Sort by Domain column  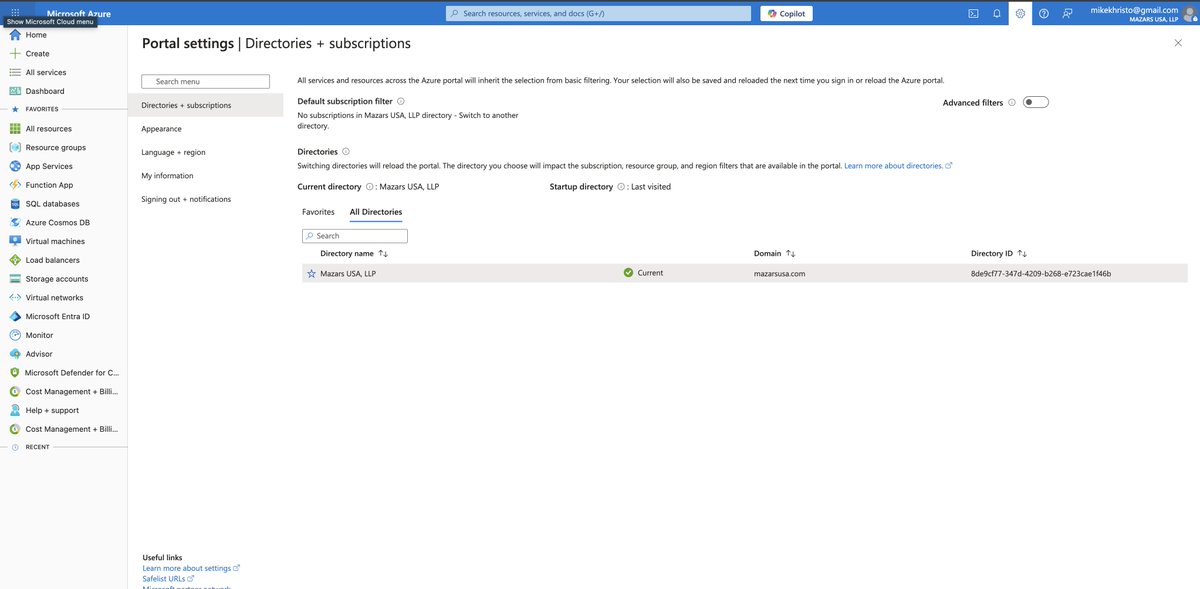pos(775,254)
